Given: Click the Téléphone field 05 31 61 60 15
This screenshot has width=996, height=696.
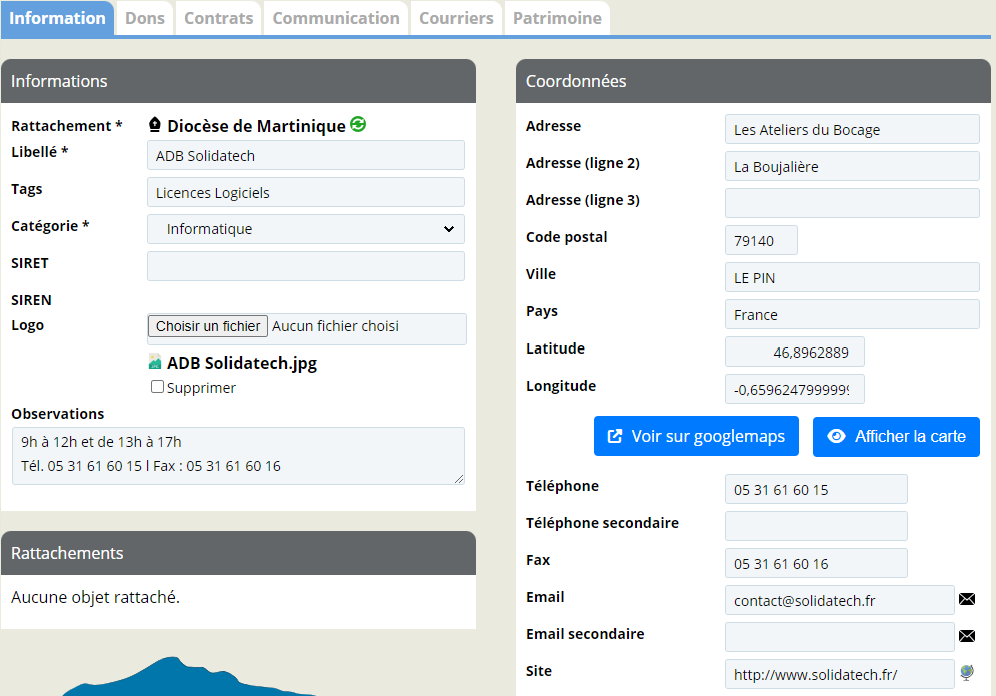Looking at the screenshot, I should click(x=816, y=490).
